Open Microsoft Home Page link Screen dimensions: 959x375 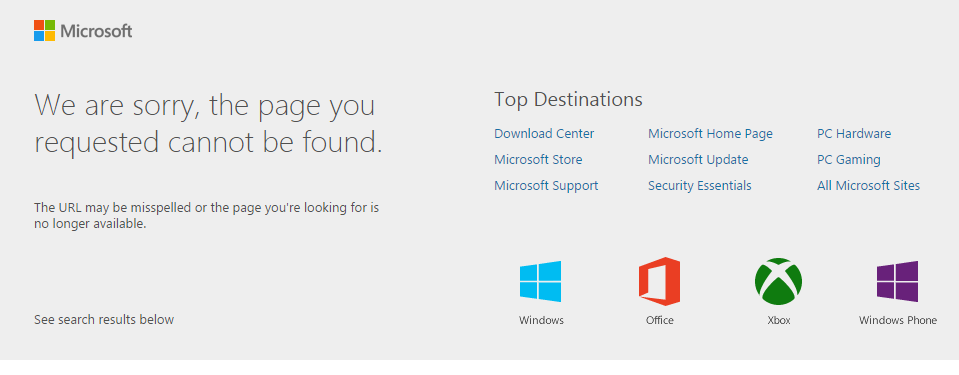click(x=710, y=133)
